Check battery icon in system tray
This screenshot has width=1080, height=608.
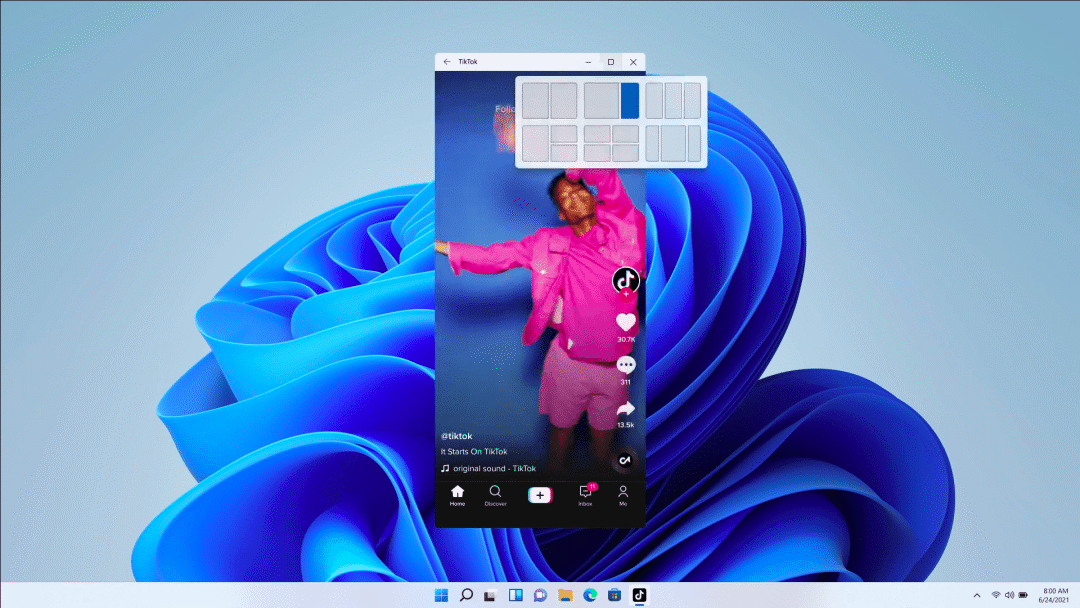tap(1023, 596)
